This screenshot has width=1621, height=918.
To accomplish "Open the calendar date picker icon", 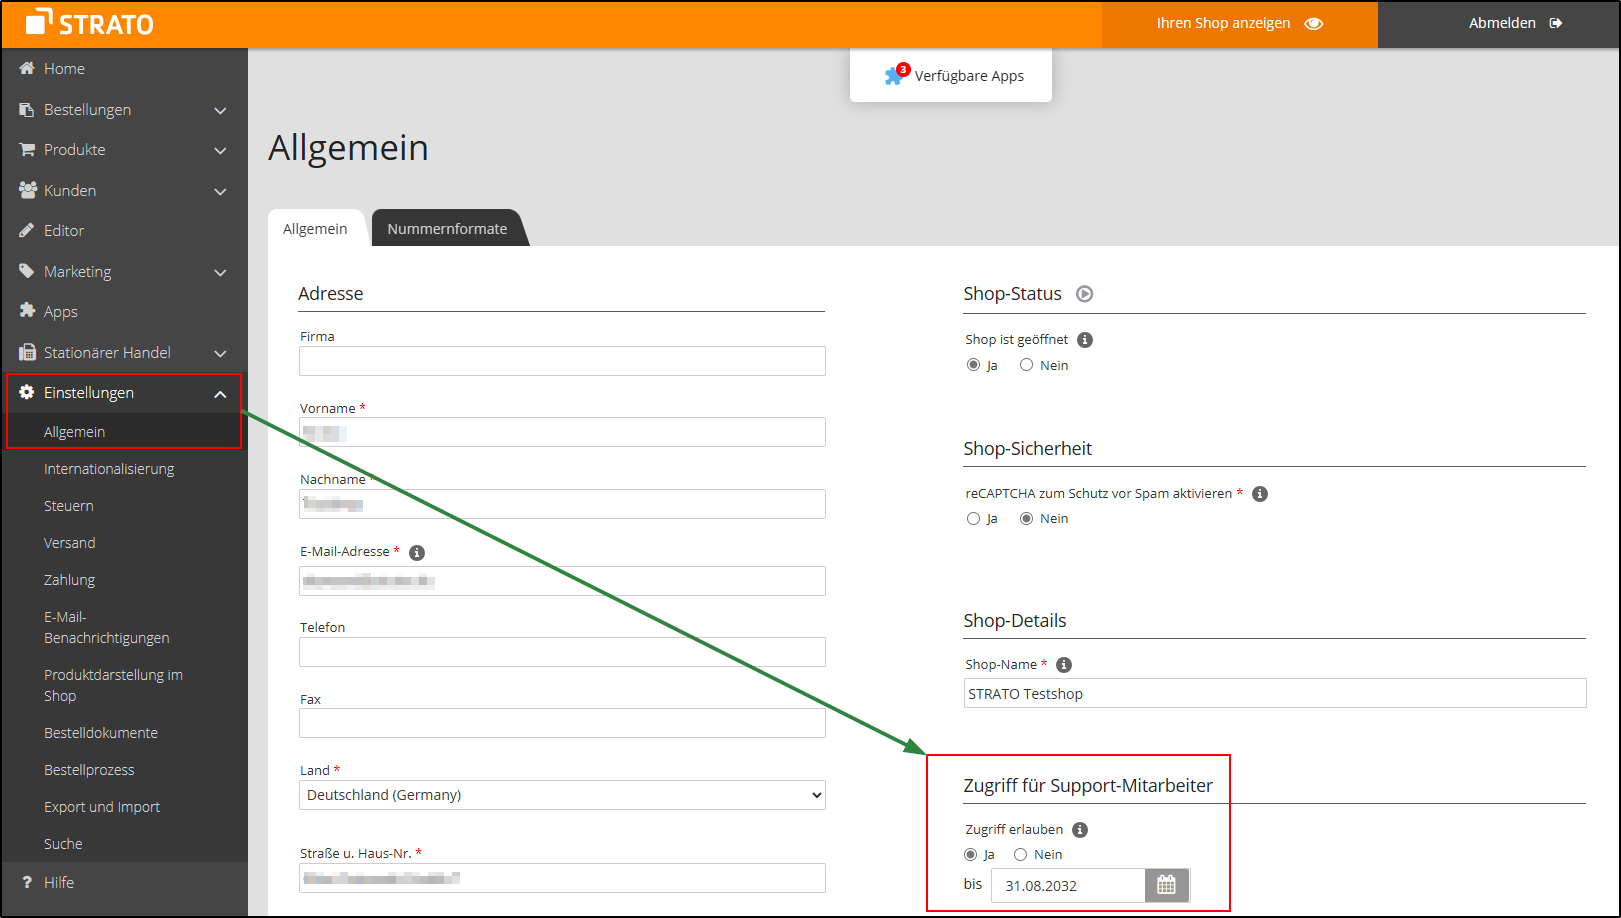I will coord(1166,885).
